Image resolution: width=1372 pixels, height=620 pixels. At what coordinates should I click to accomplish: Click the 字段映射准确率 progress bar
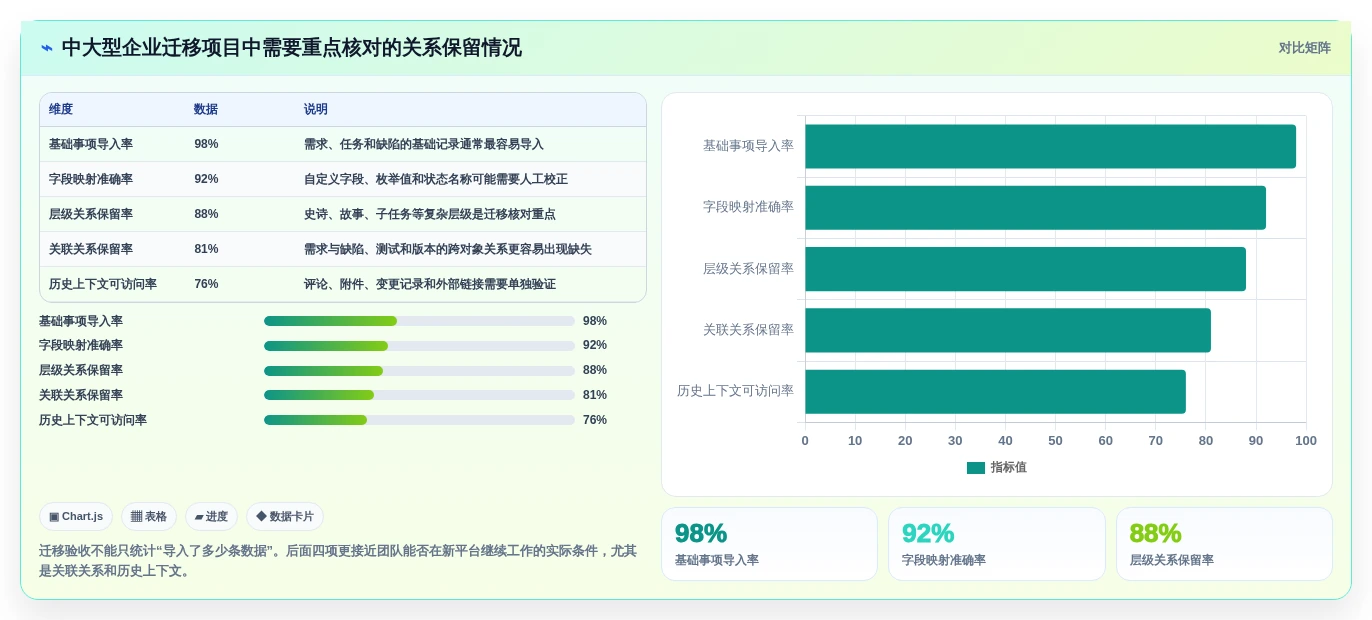click(x=419, y=346)
